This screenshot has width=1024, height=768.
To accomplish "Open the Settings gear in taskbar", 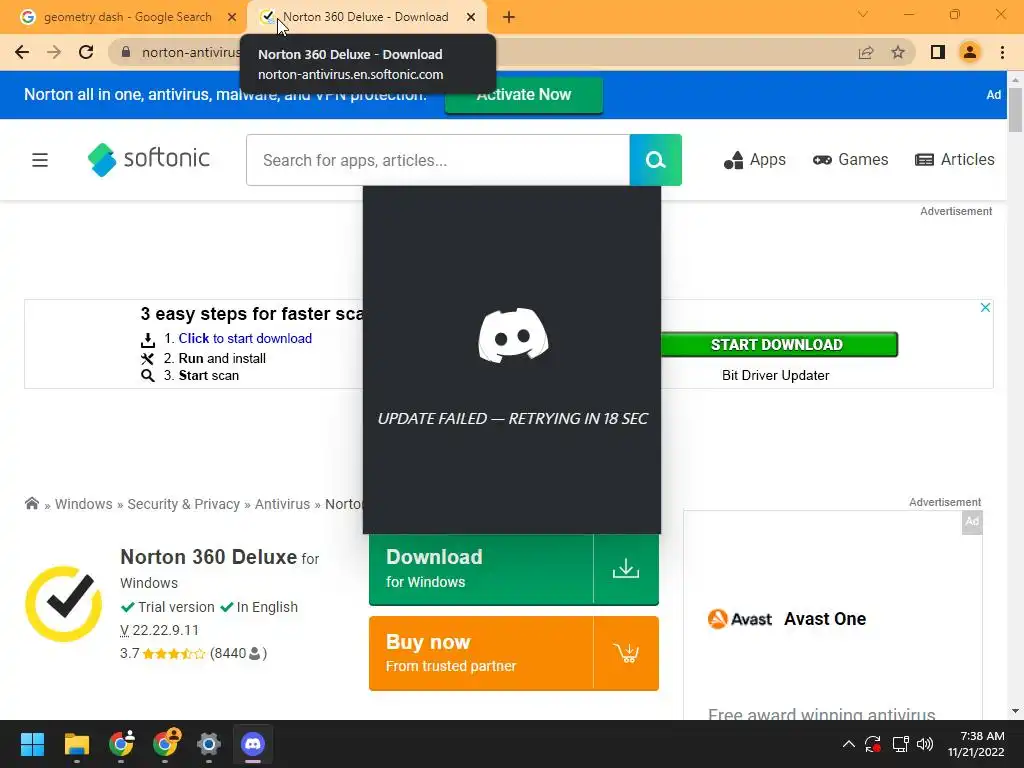I will (x=208, y=744).
